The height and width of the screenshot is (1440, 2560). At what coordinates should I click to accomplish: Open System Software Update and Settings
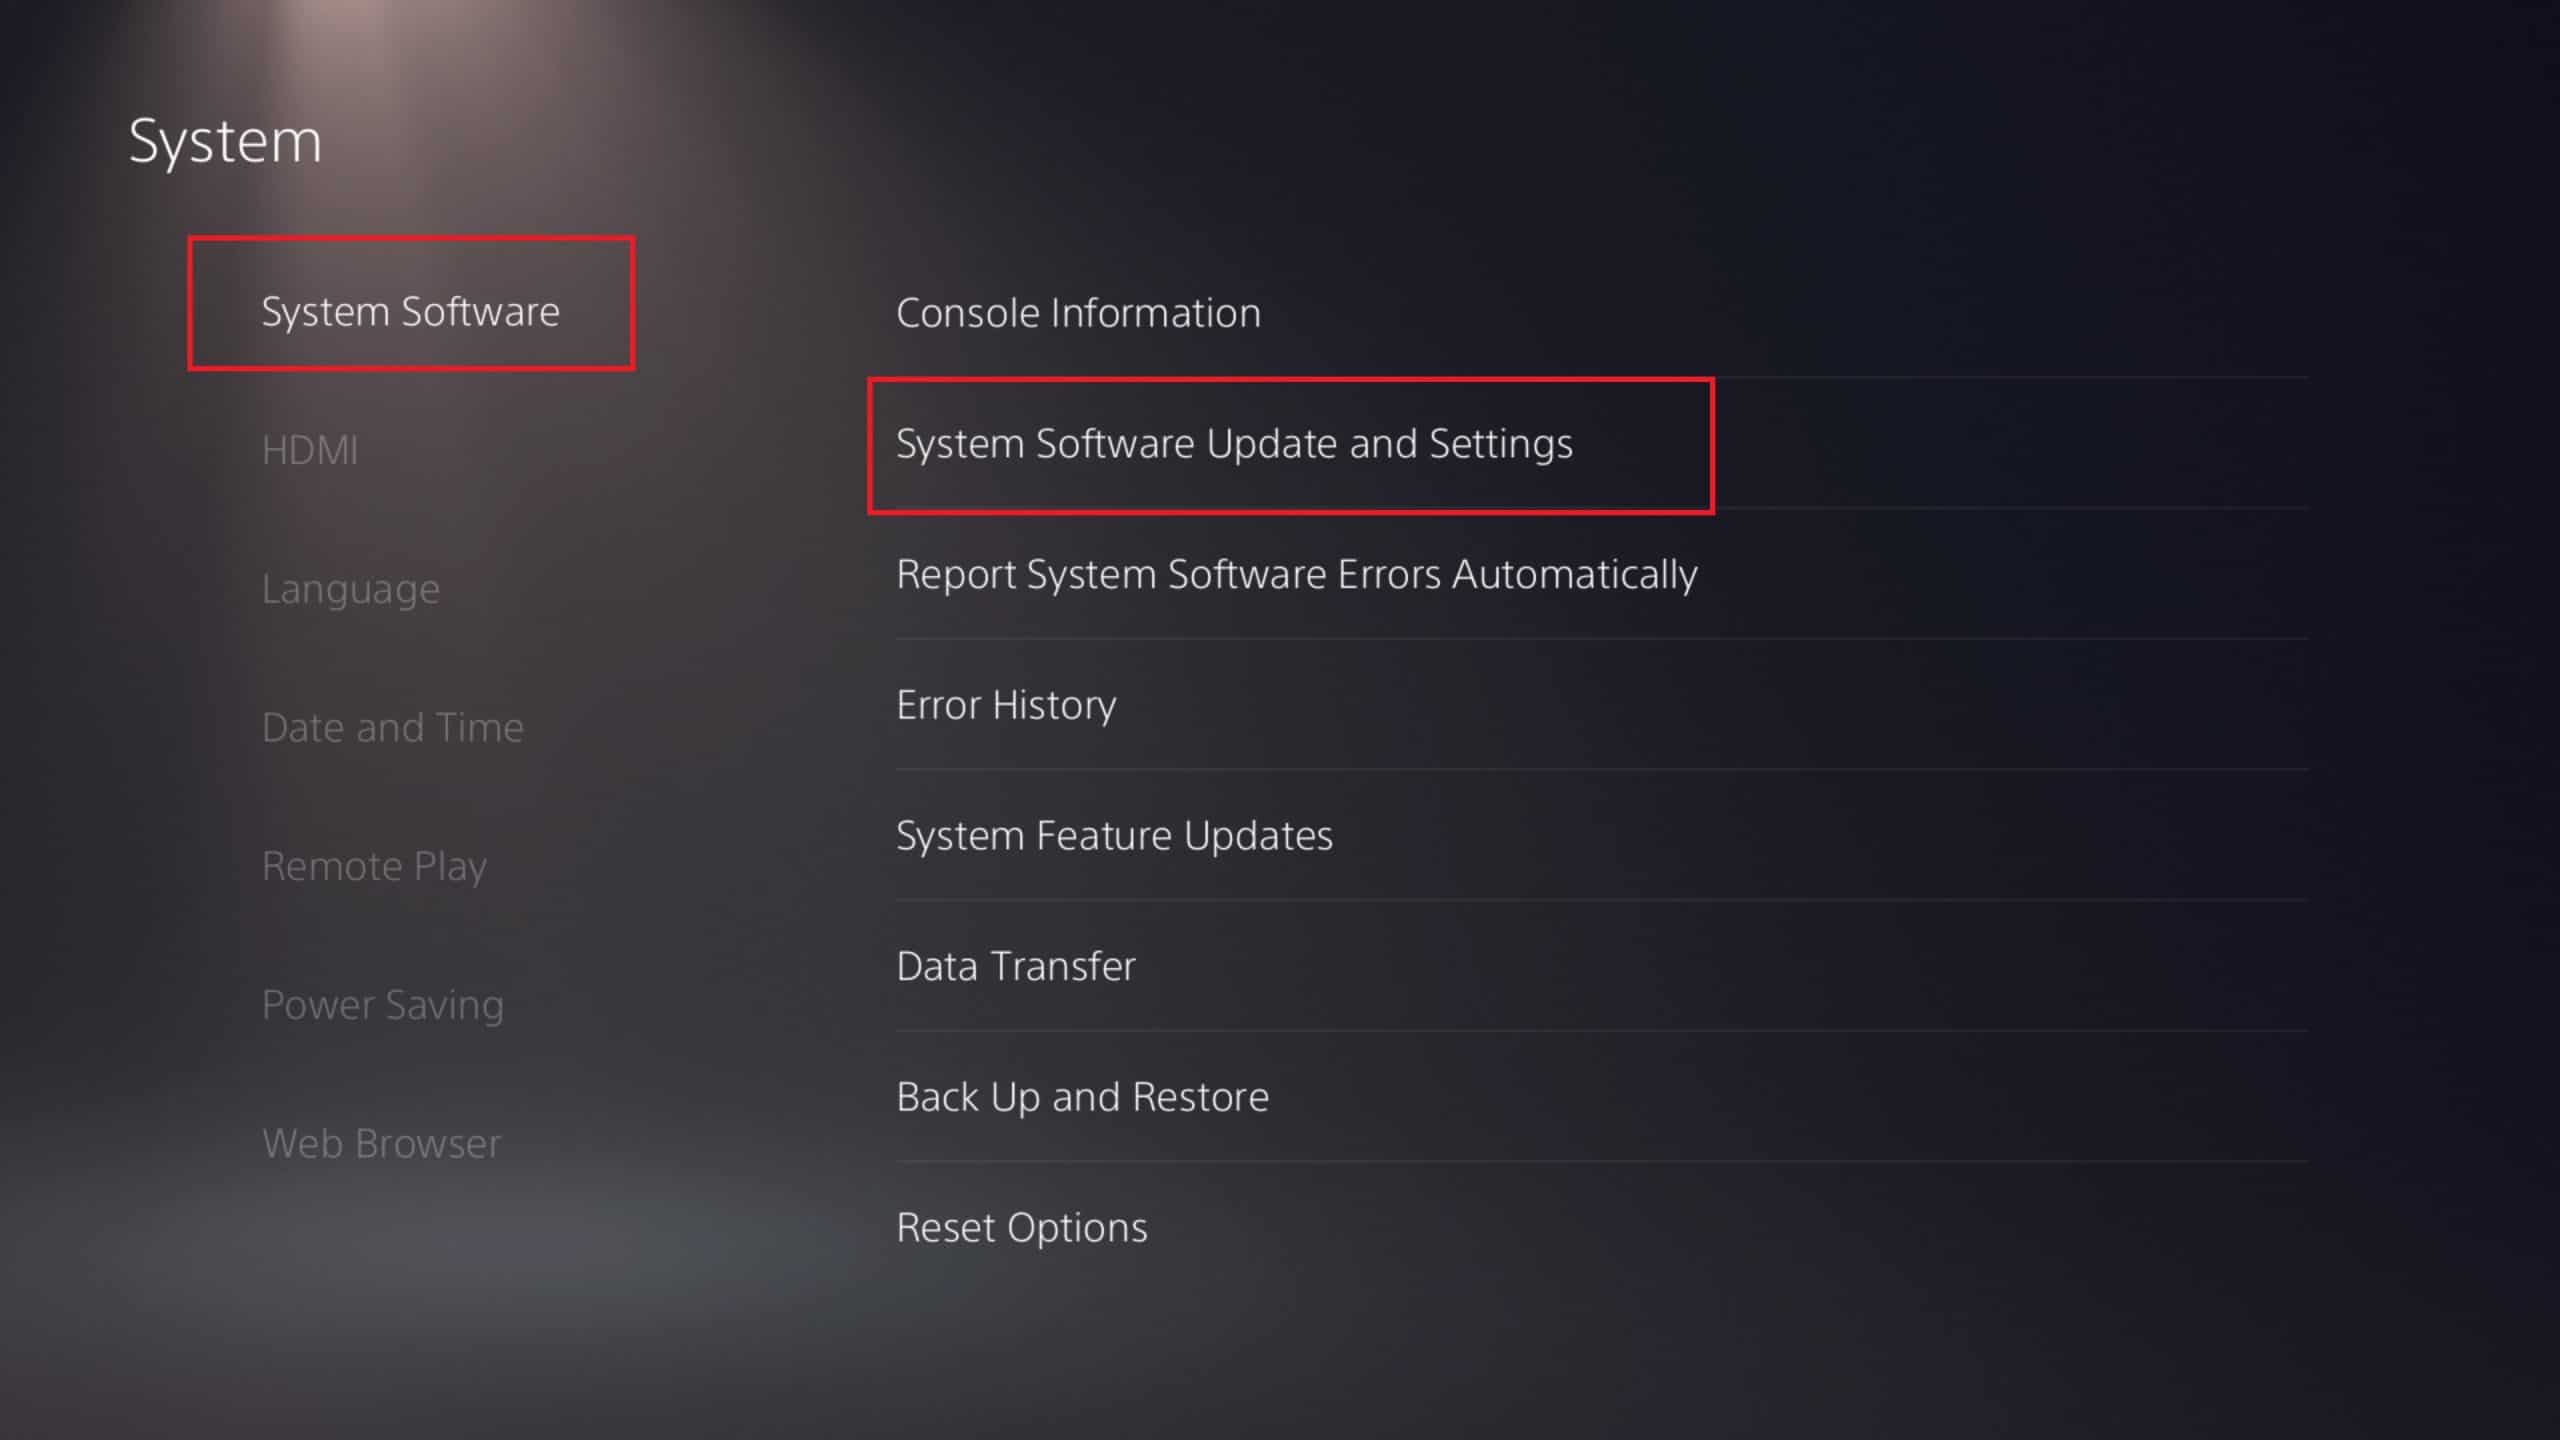1234,444
